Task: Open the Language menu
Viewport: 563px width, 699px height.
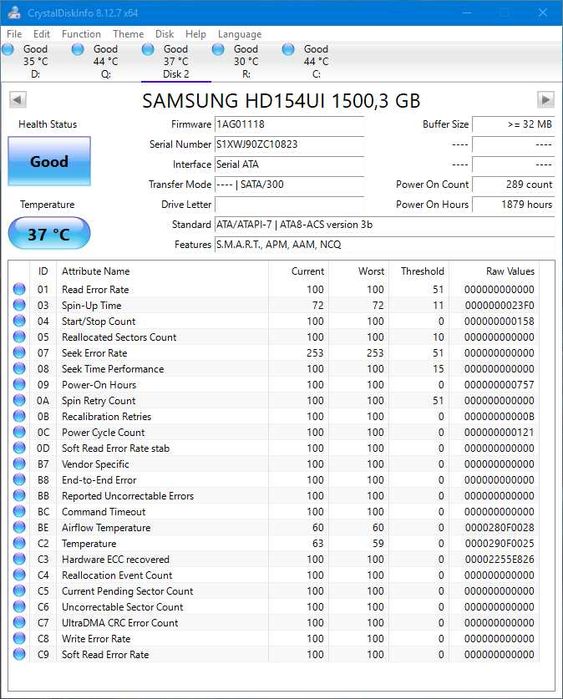Action: click(x=240, y=34)
